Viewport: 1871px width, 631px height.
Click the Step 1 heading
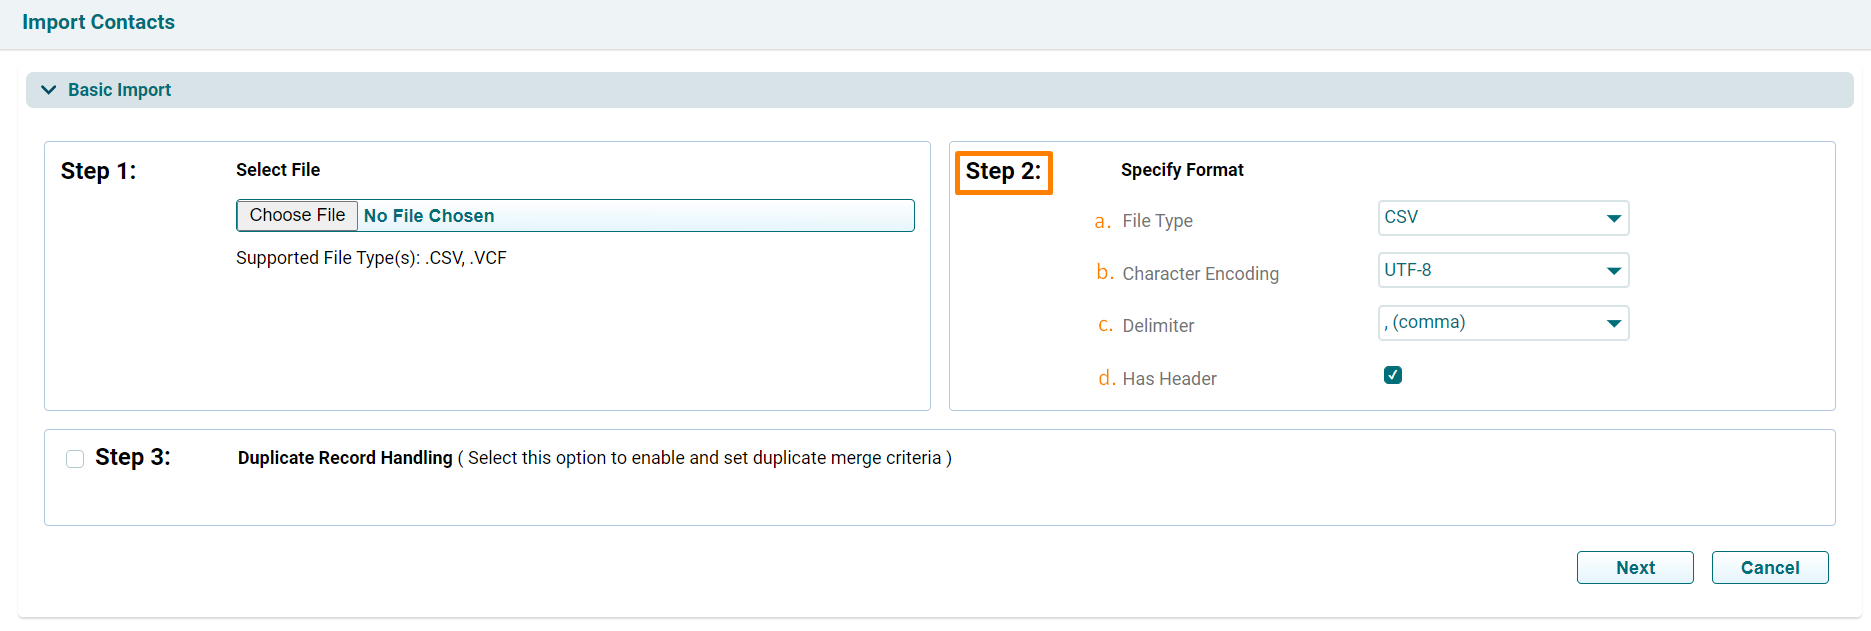[x=98, y=171]
